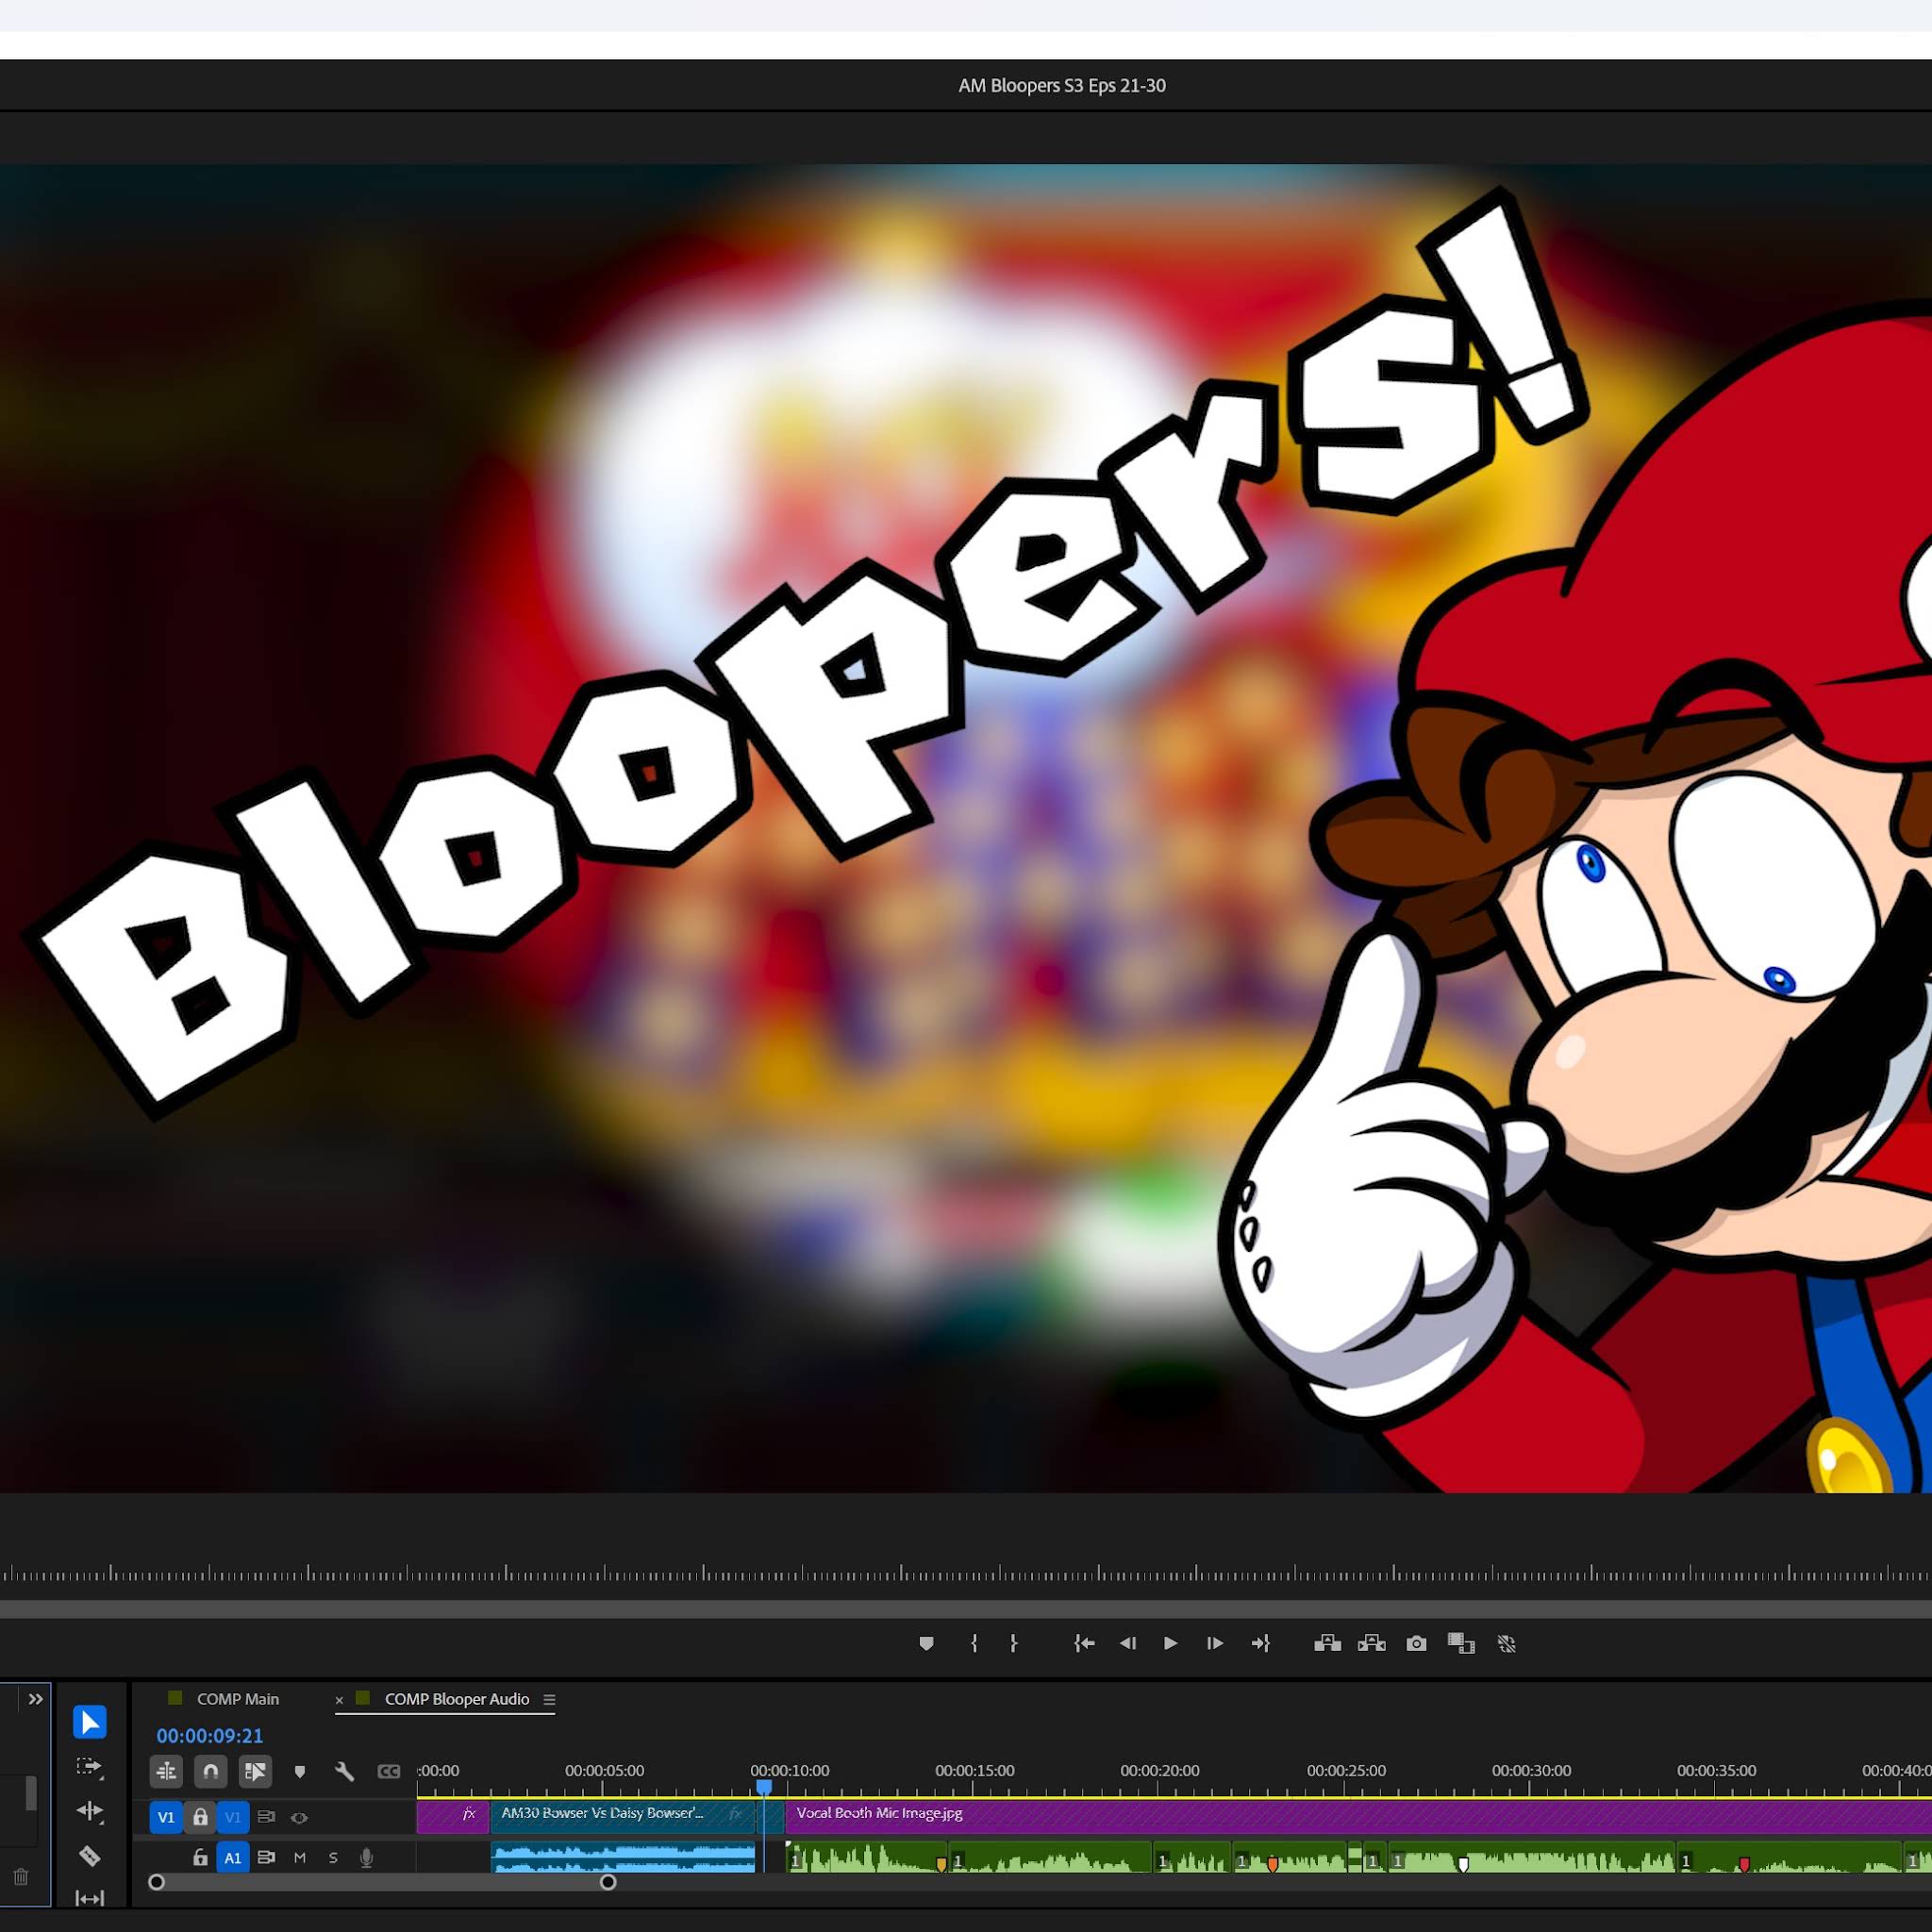Select the Razor tool
Viewport: 1932px width, 1932px height.
(x=89, y=1856)
